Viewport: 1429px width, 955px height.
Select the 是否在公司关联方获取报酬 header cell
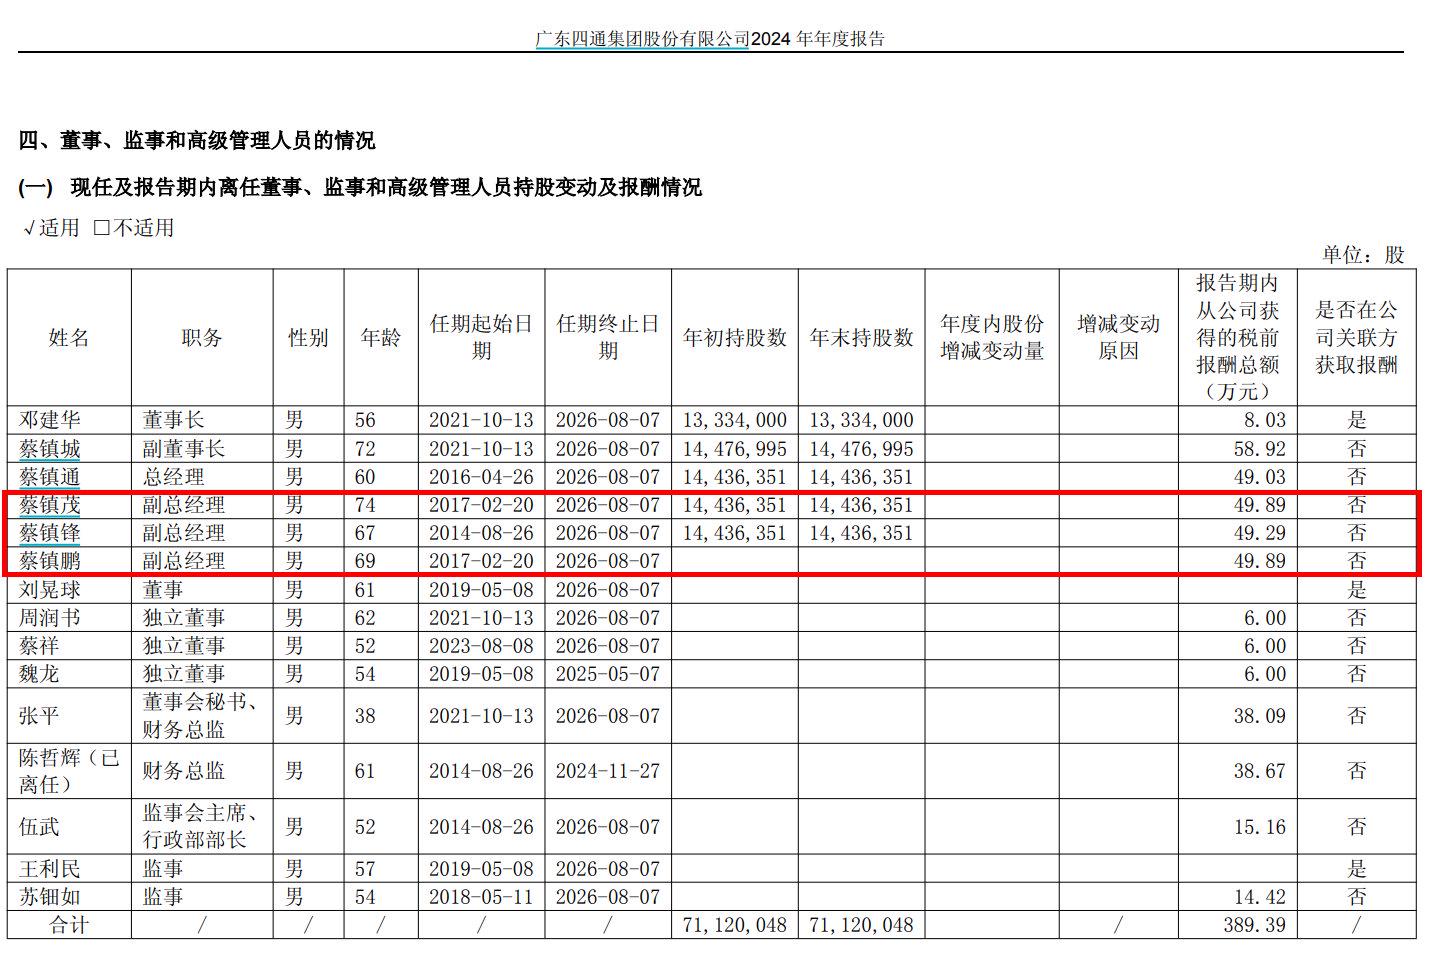[1355, 338]
